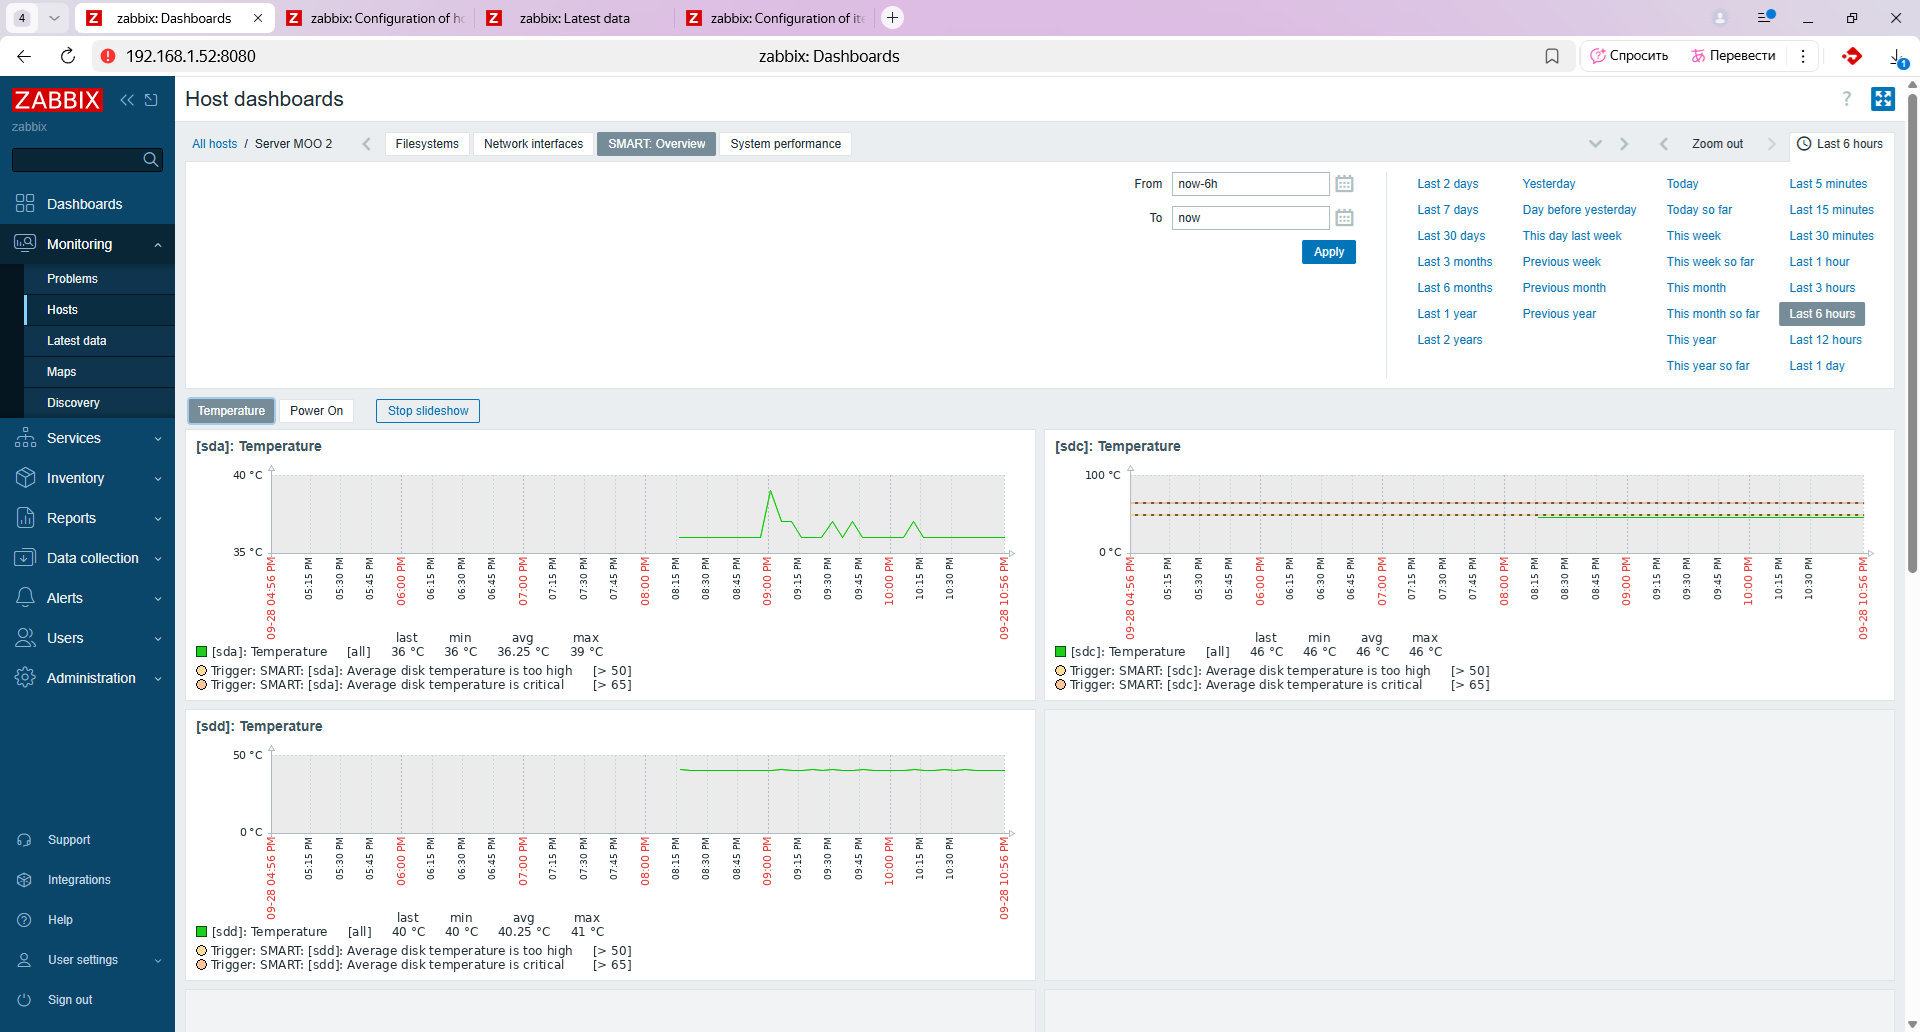The width and height of the screenshot is (1920, 1032).
Task: Select the Yesterday time preset
Action: click(x=1549, y=184)
